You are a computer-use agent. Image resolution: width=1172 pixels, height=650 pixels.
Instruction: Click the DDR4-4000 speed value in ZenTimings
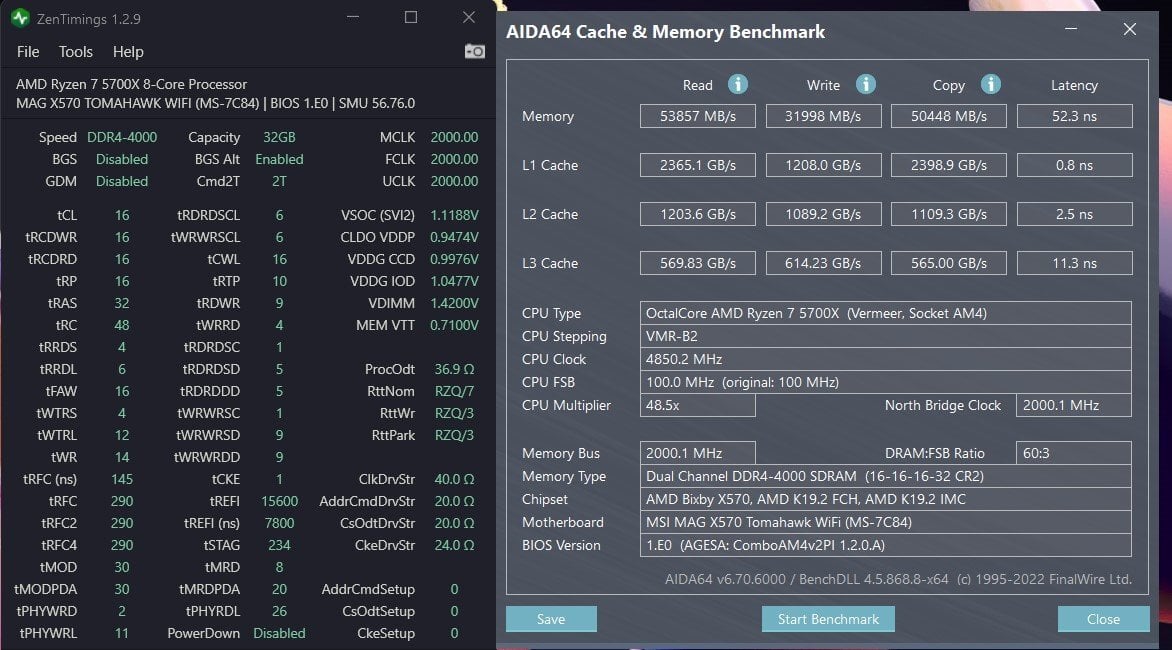pos(122,137)
